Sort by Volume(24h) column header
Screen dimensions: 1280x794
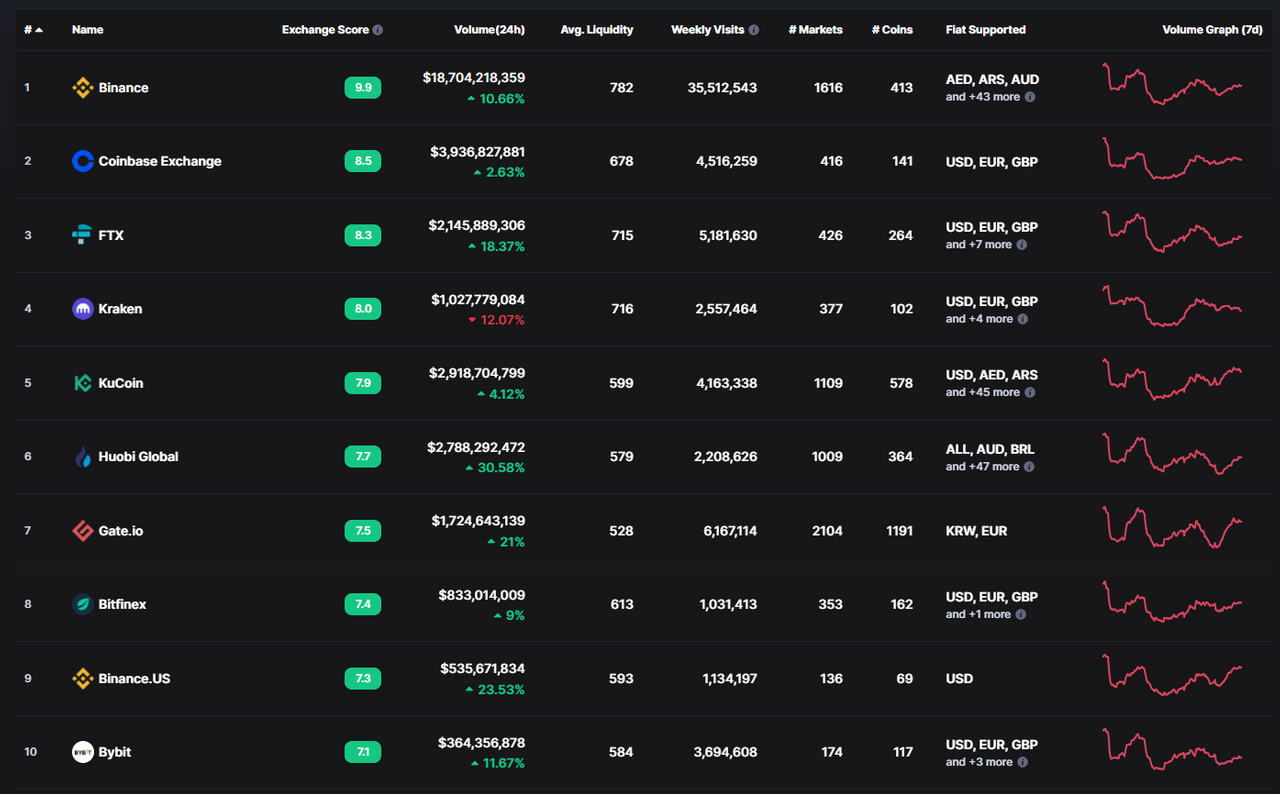489,30
